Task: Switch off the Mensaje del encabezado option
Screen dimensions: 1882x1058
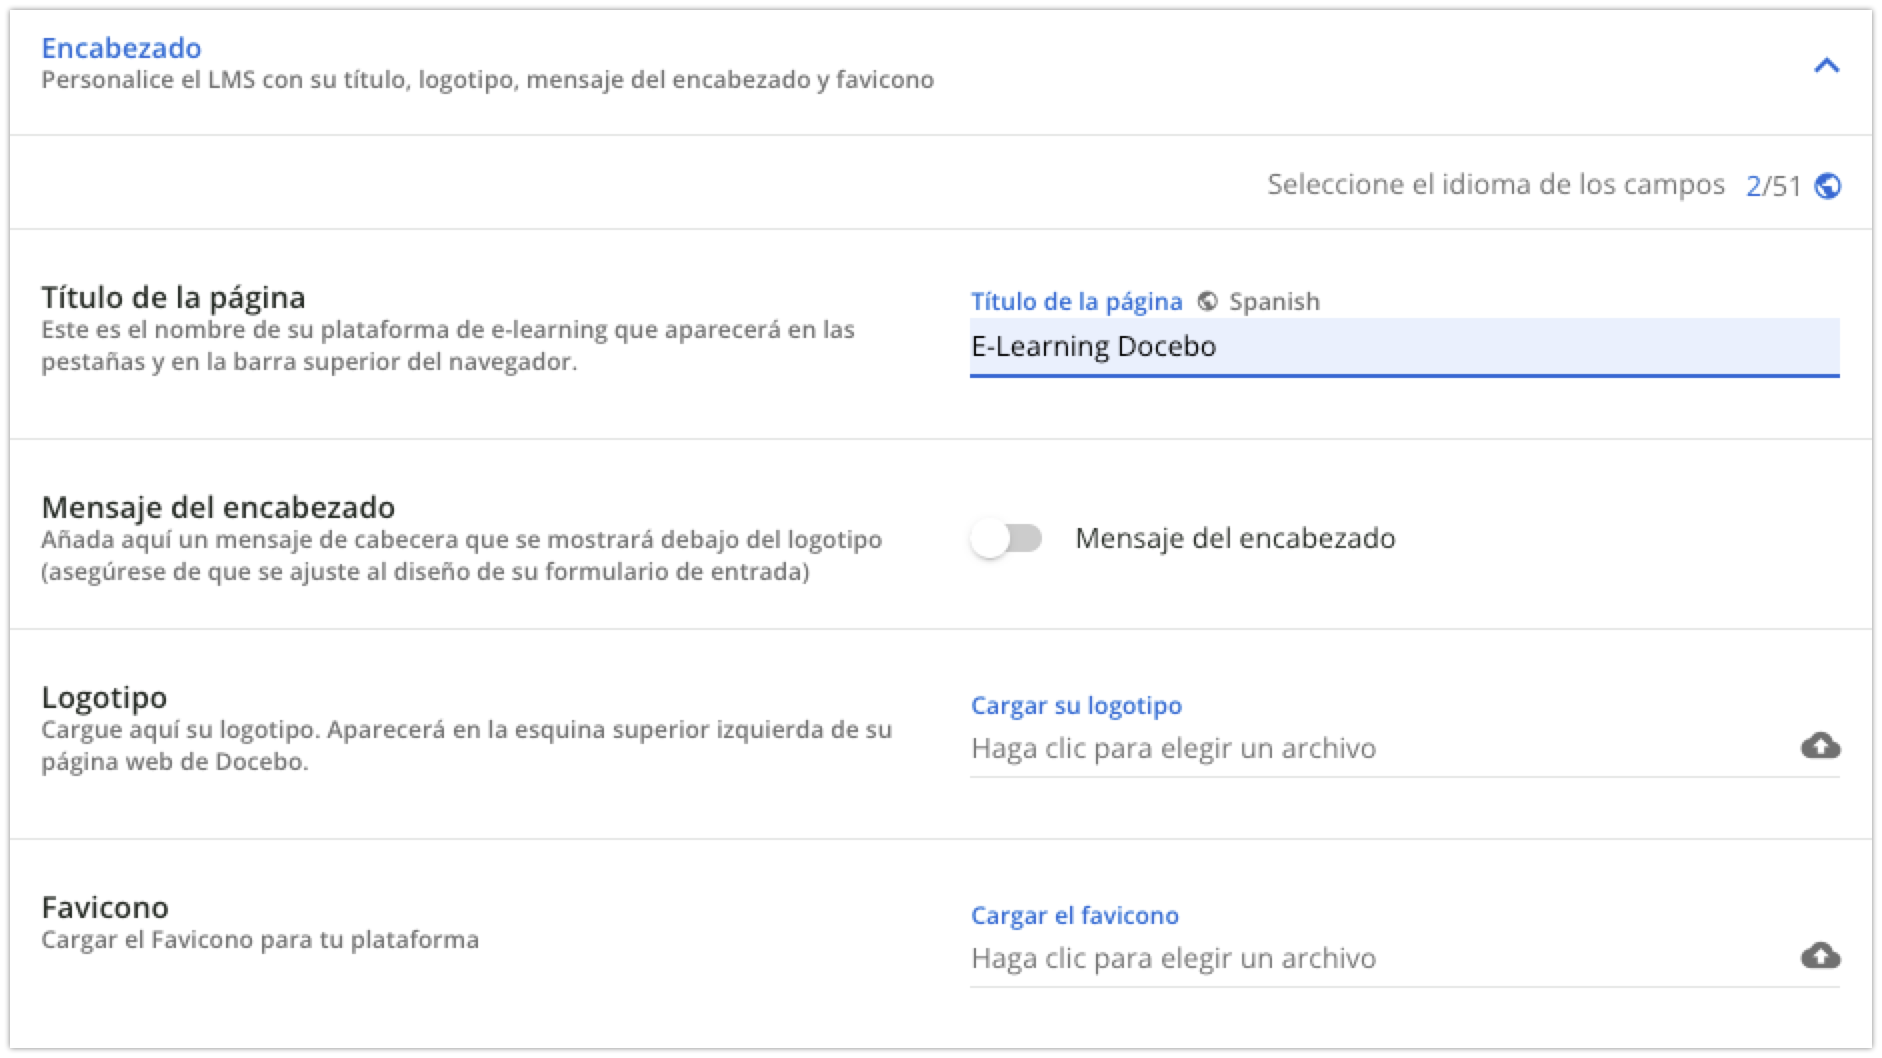Action: 1006,538
